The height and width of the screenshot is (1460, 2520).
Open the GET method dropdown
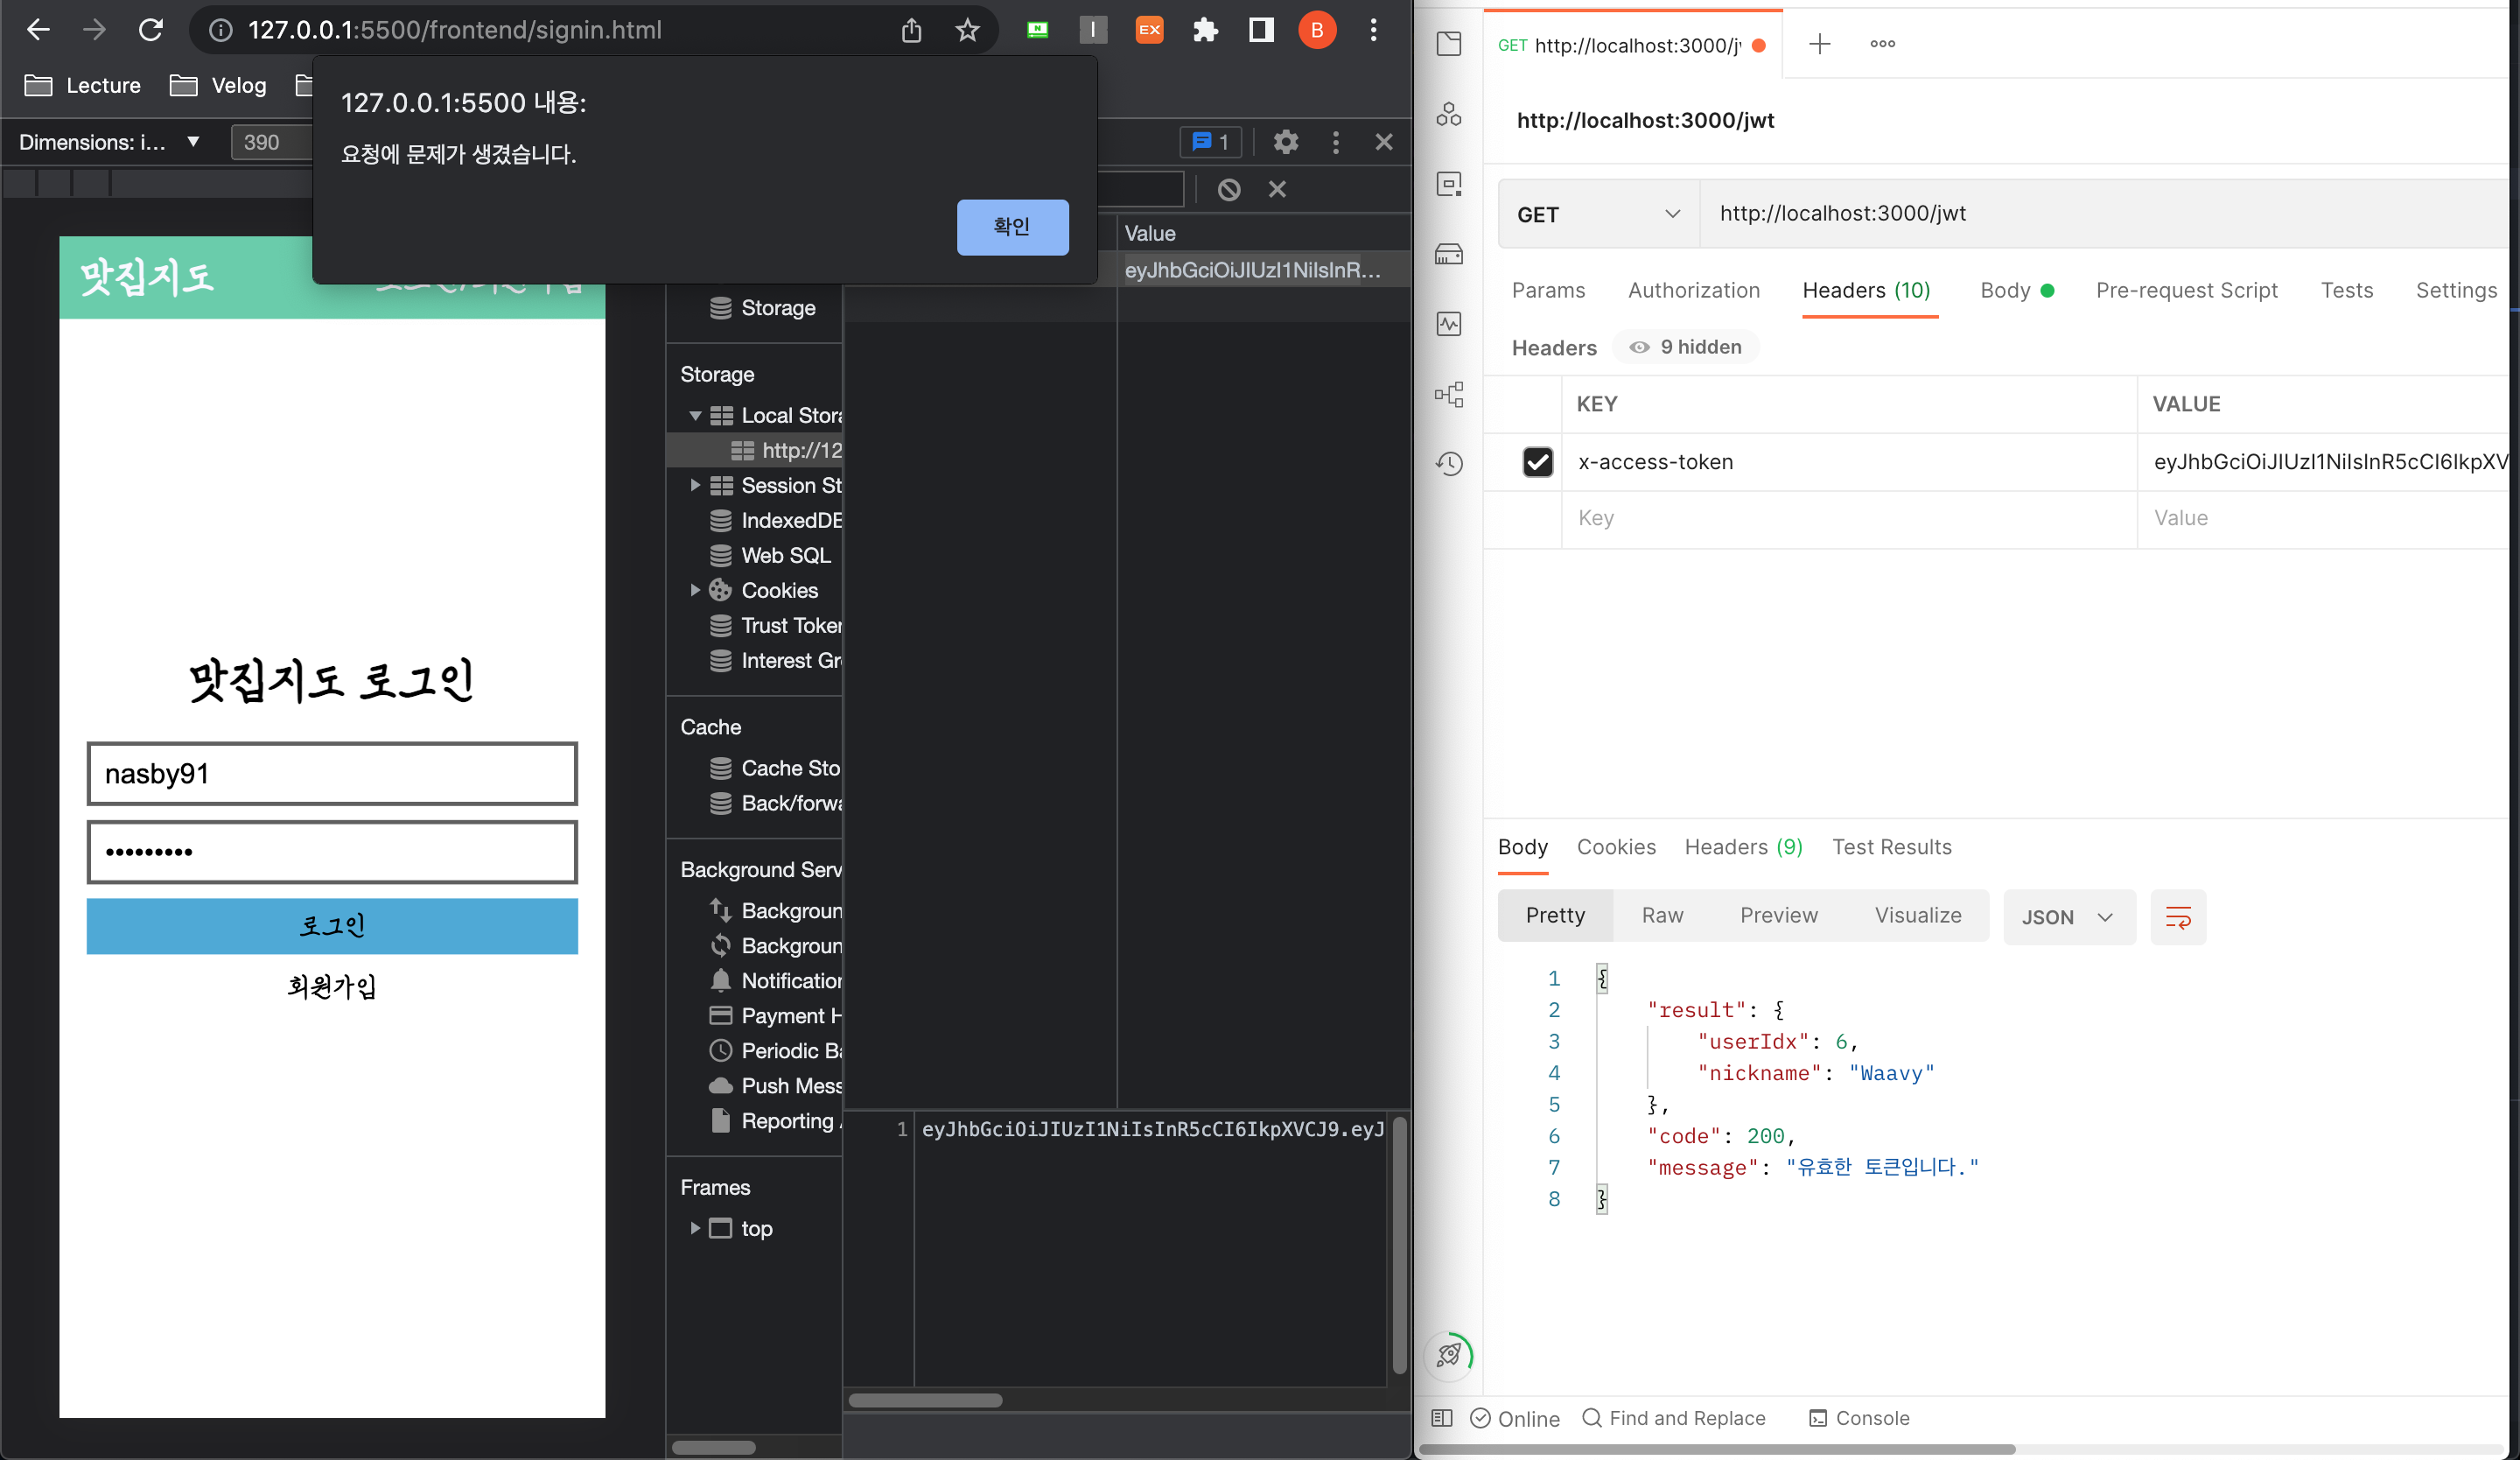click(x=1597, y=214)
